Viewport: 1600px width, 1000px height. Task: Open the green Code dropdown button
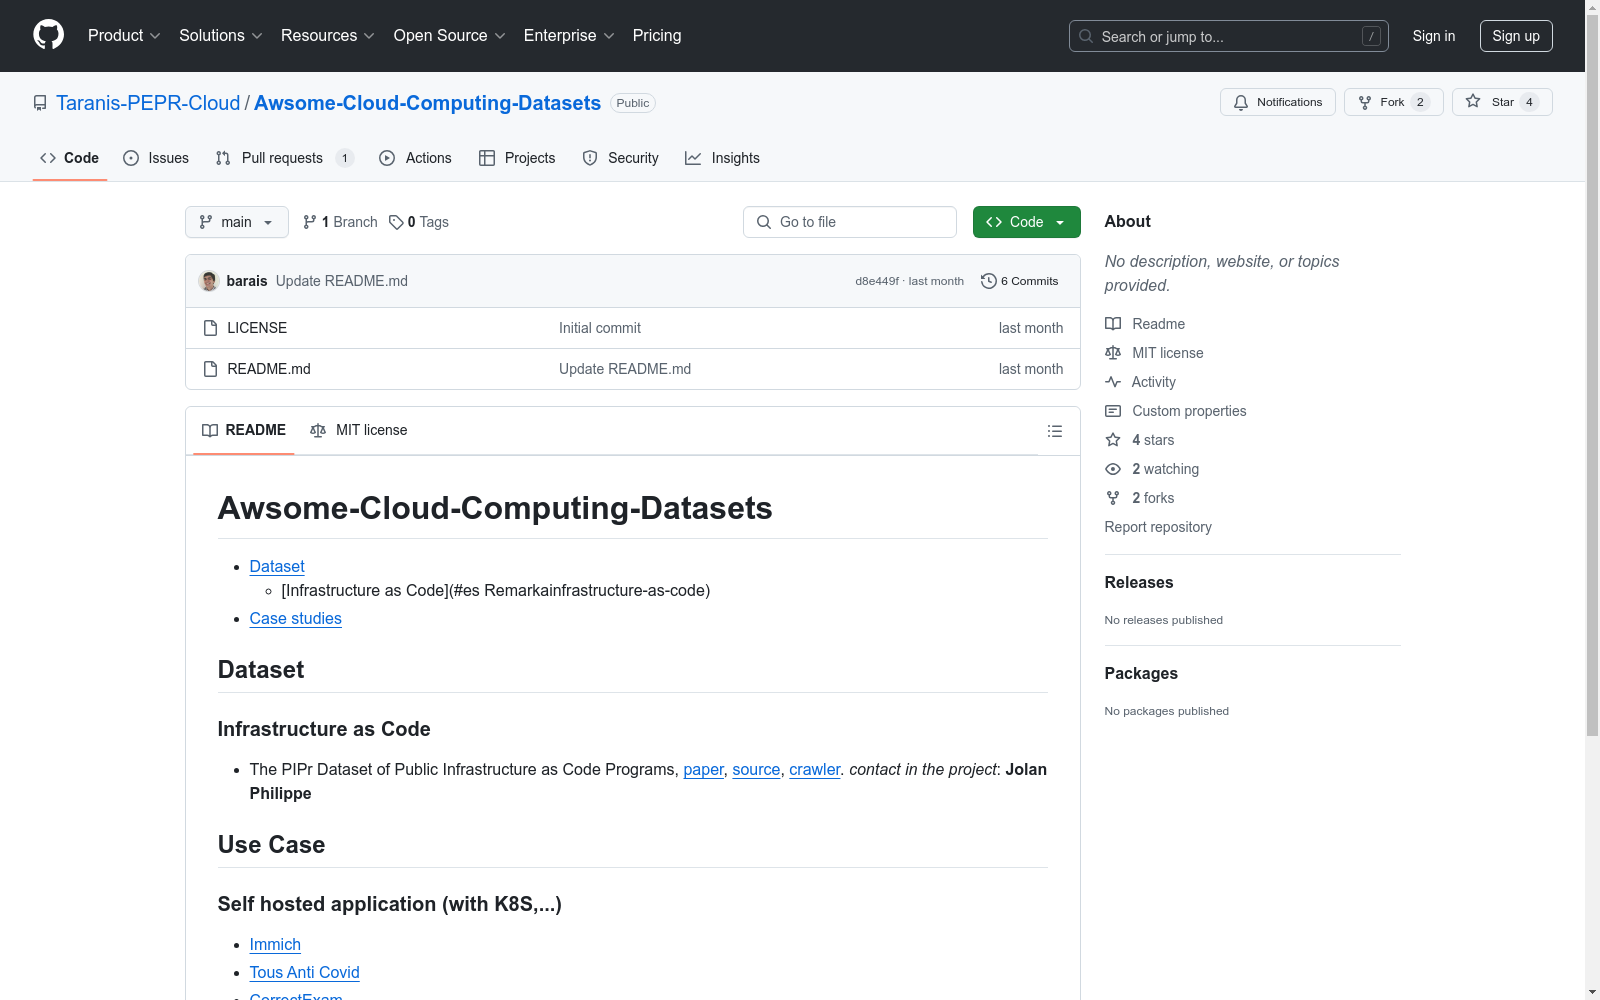[1027, 222]
